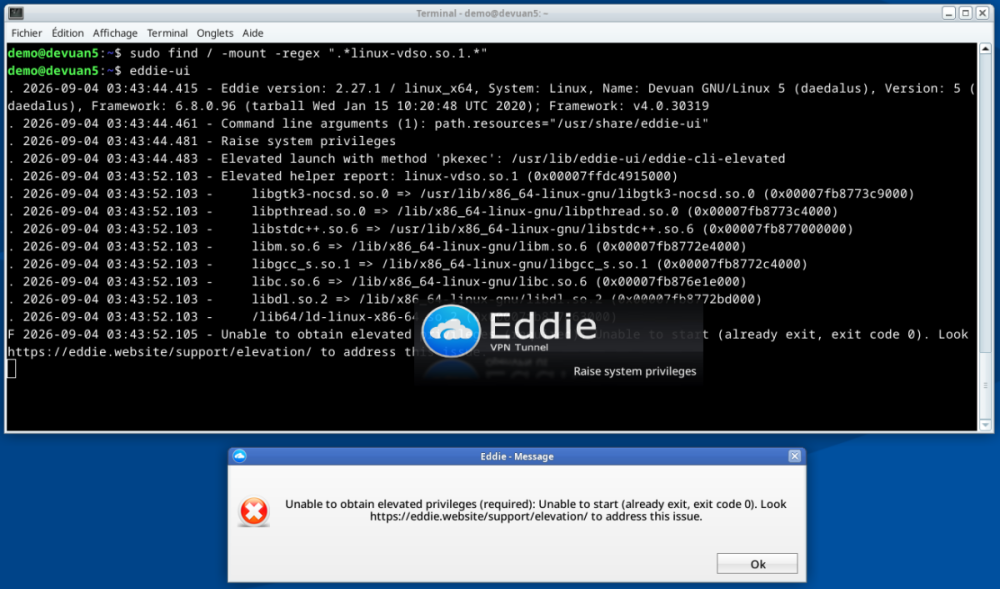Open the Onglets menu
1000x589 pixels.
click(215, 33)
